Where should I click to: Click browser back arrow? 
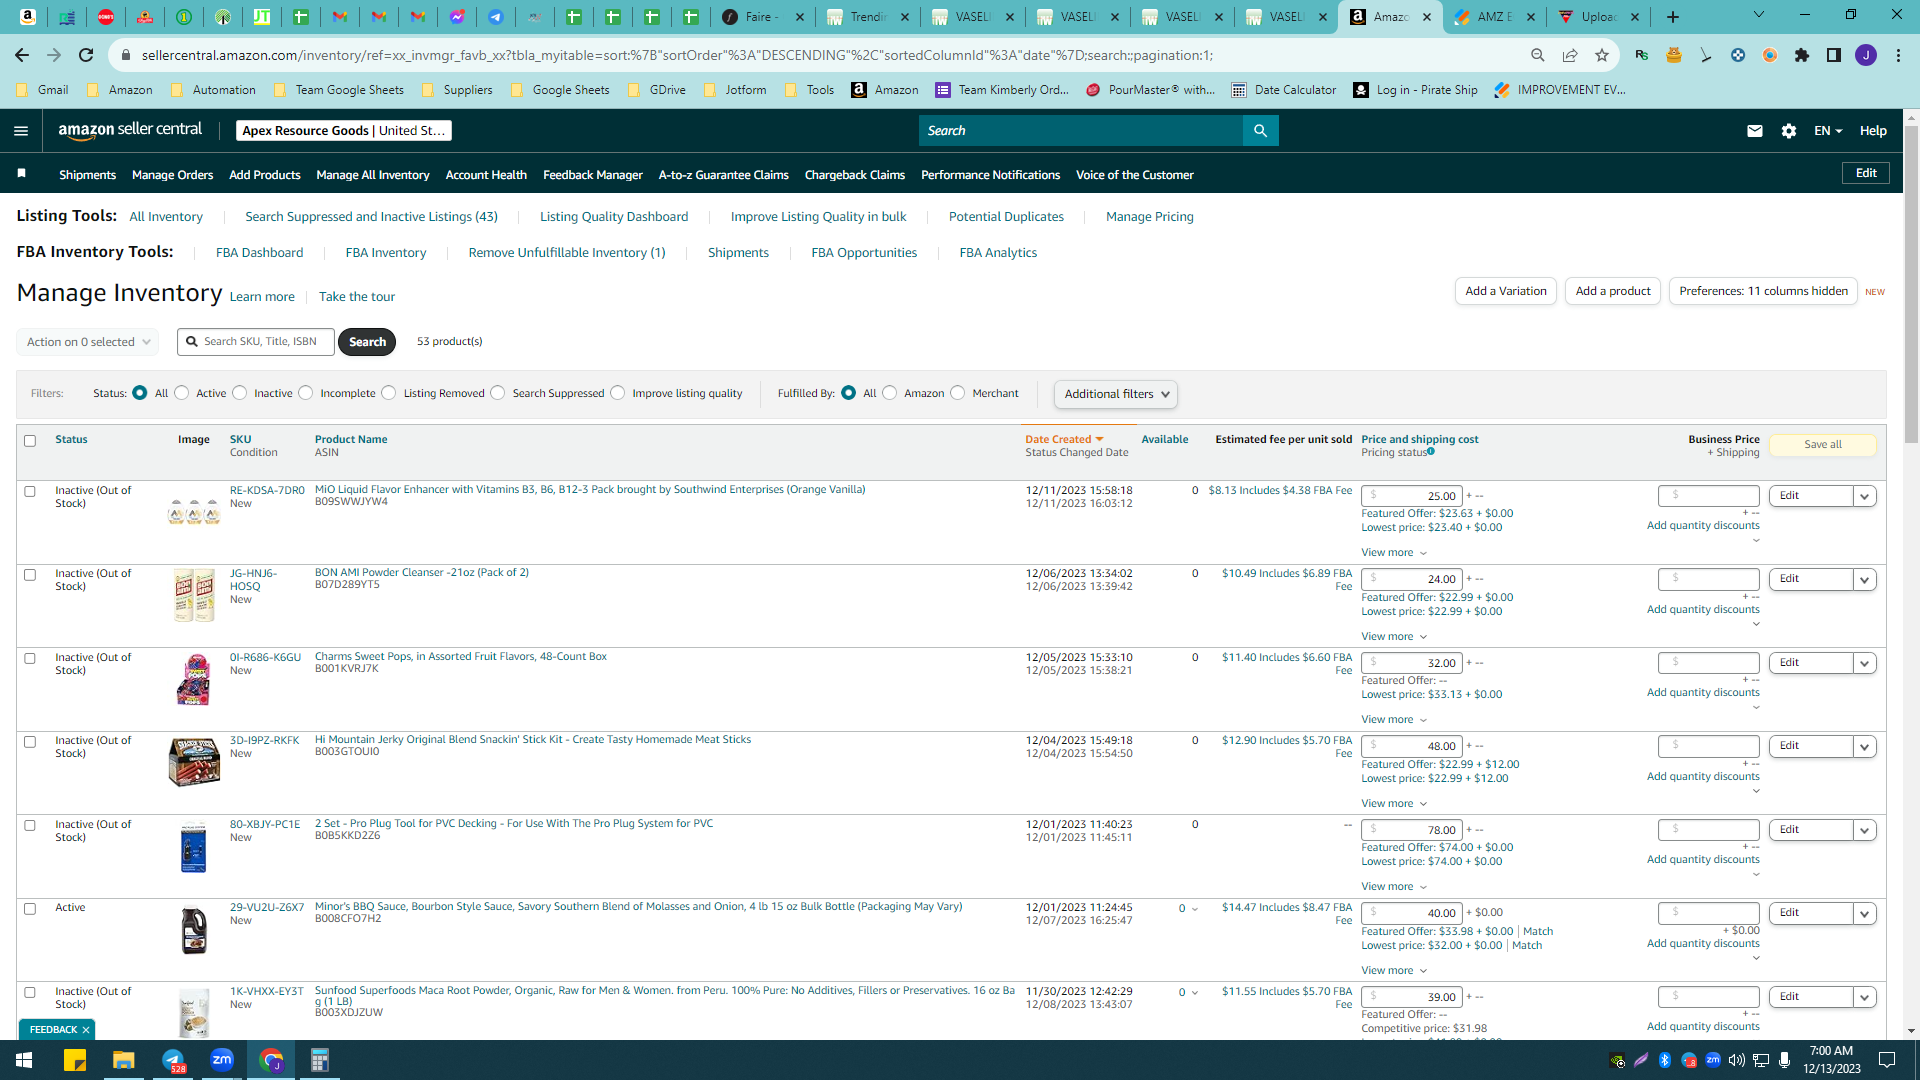coord(22,55)
